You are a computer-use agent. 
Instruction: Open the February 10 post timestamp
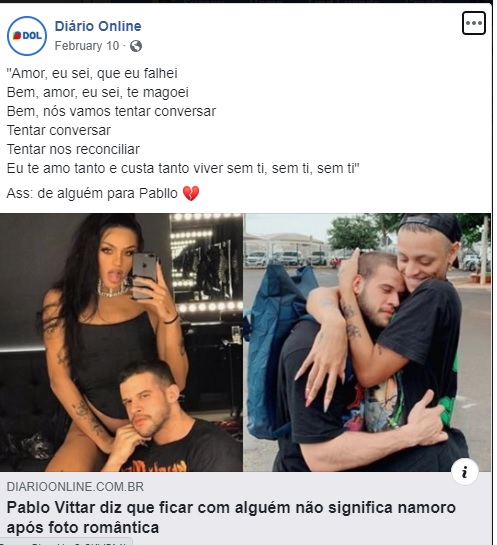click(87, 46)
